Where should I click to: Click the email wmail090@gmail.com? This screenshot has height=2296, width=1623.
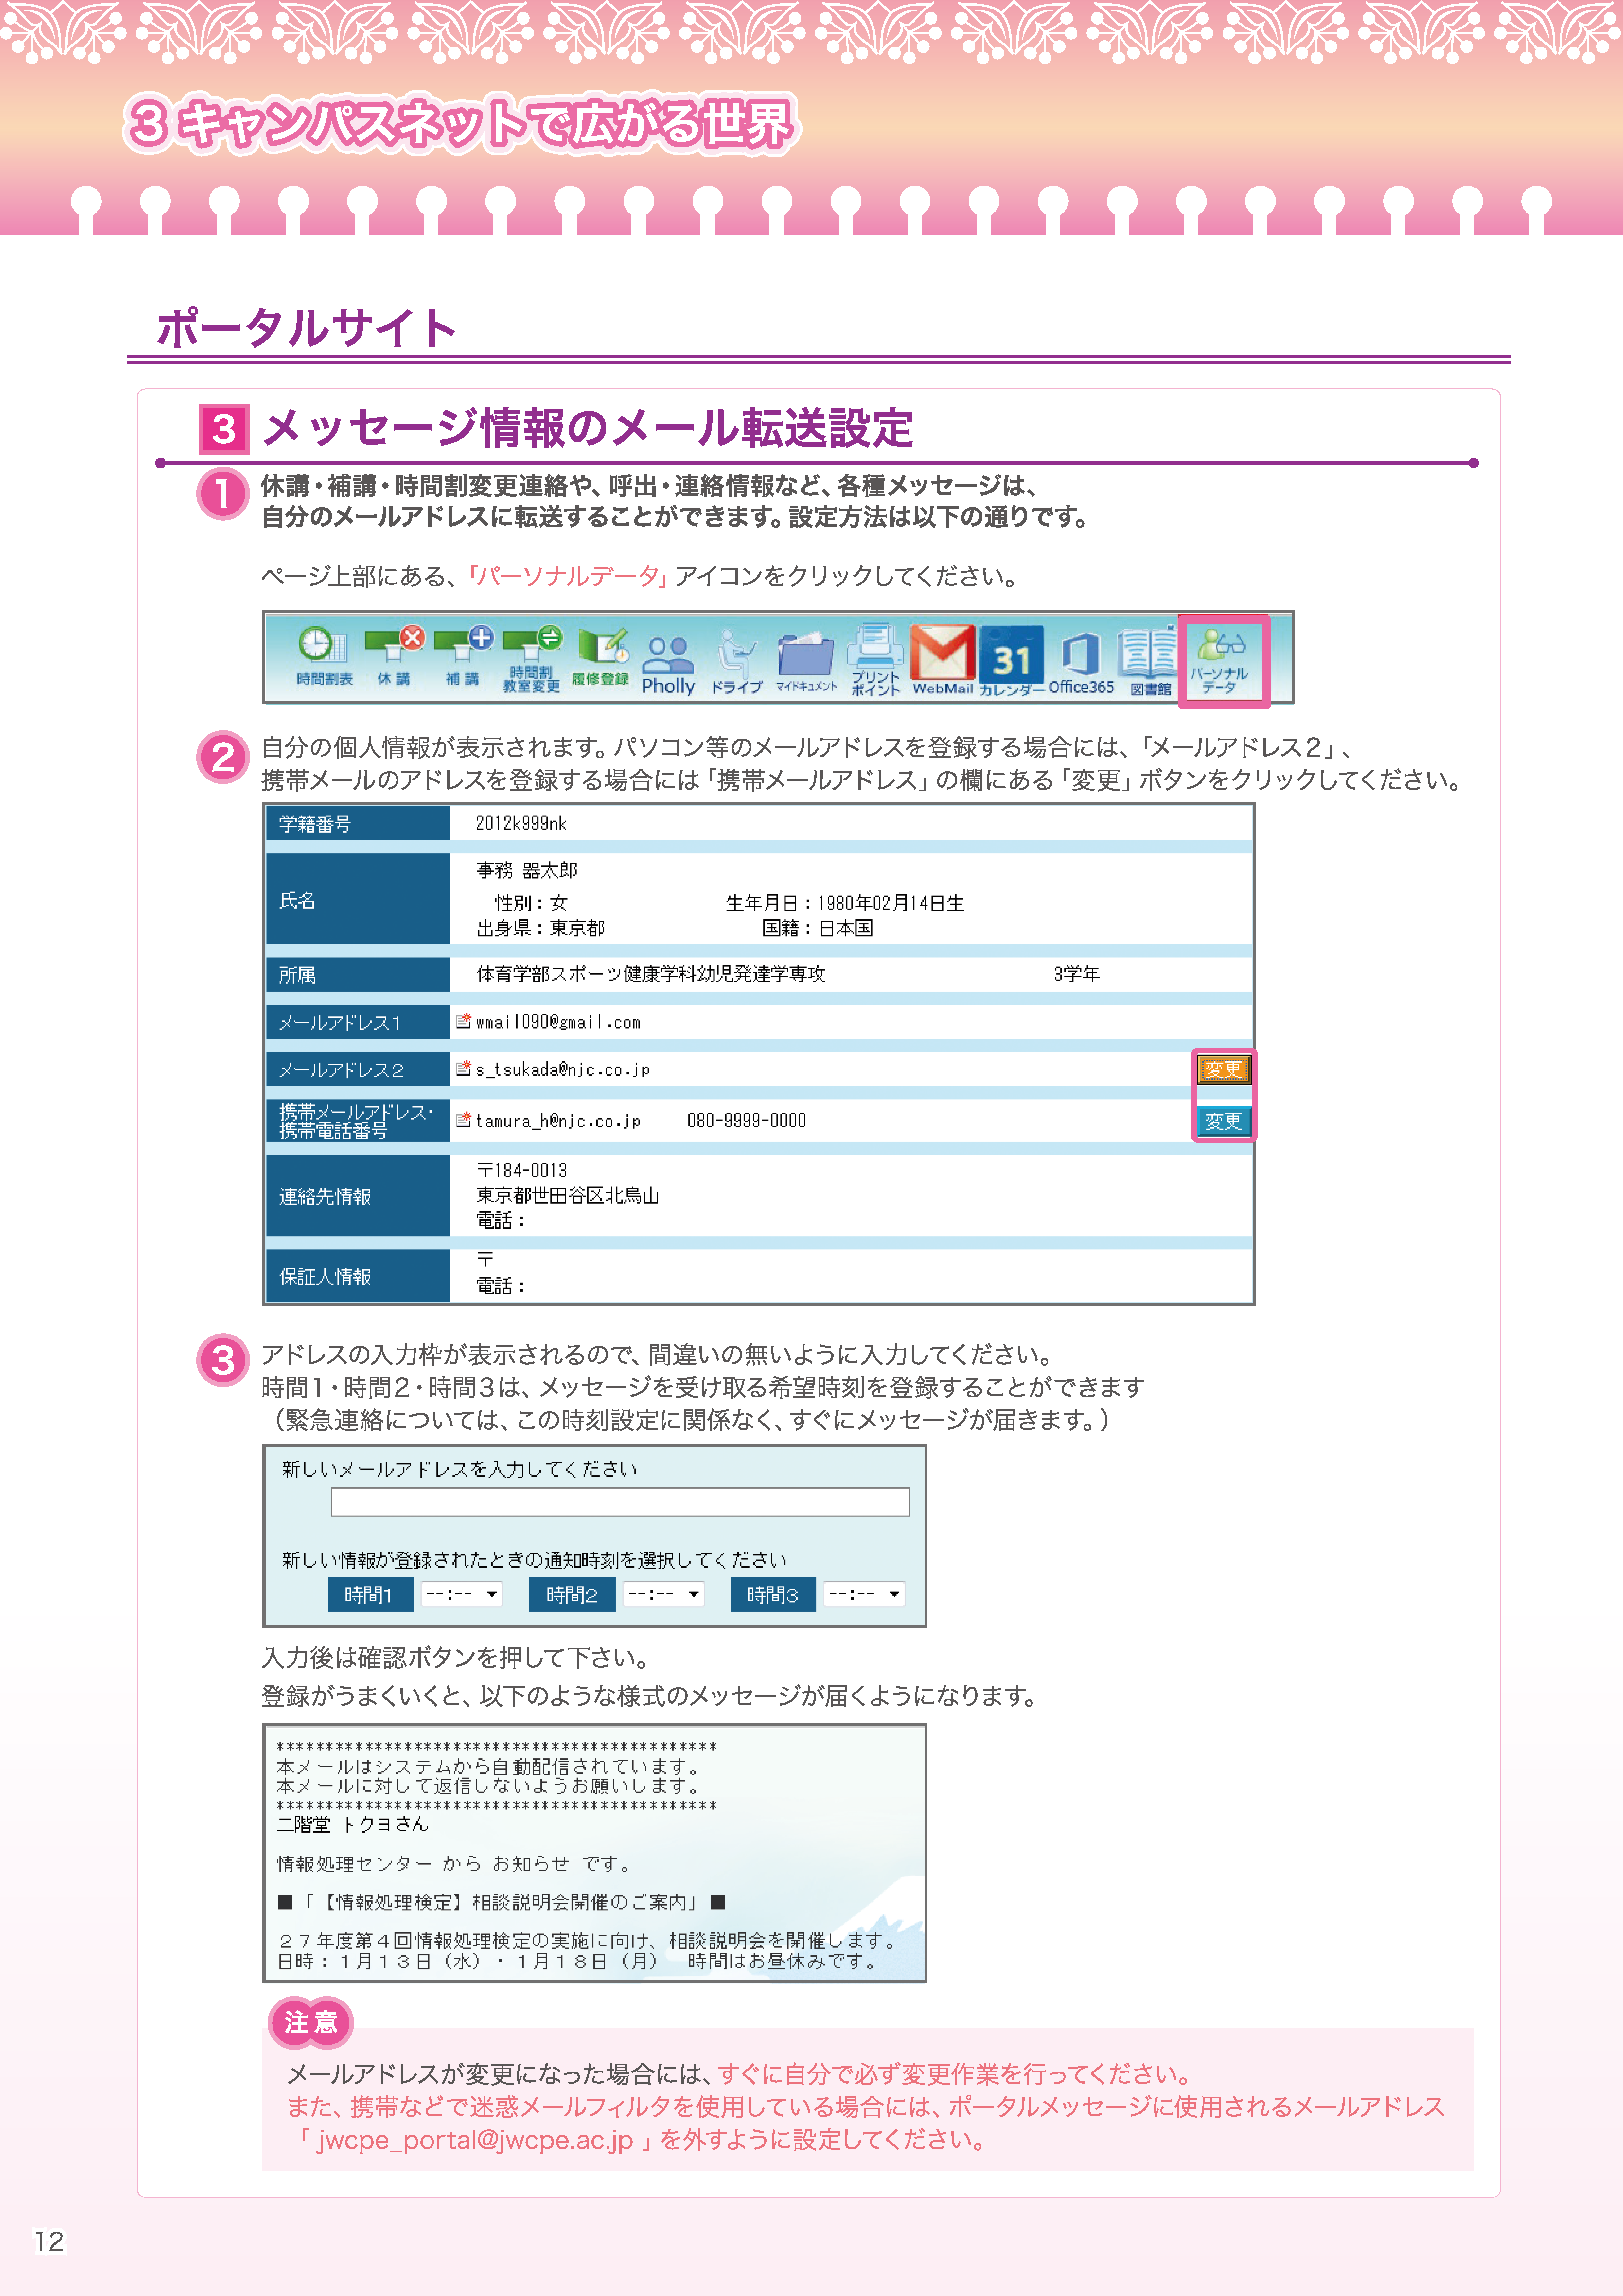point(558,1022)
